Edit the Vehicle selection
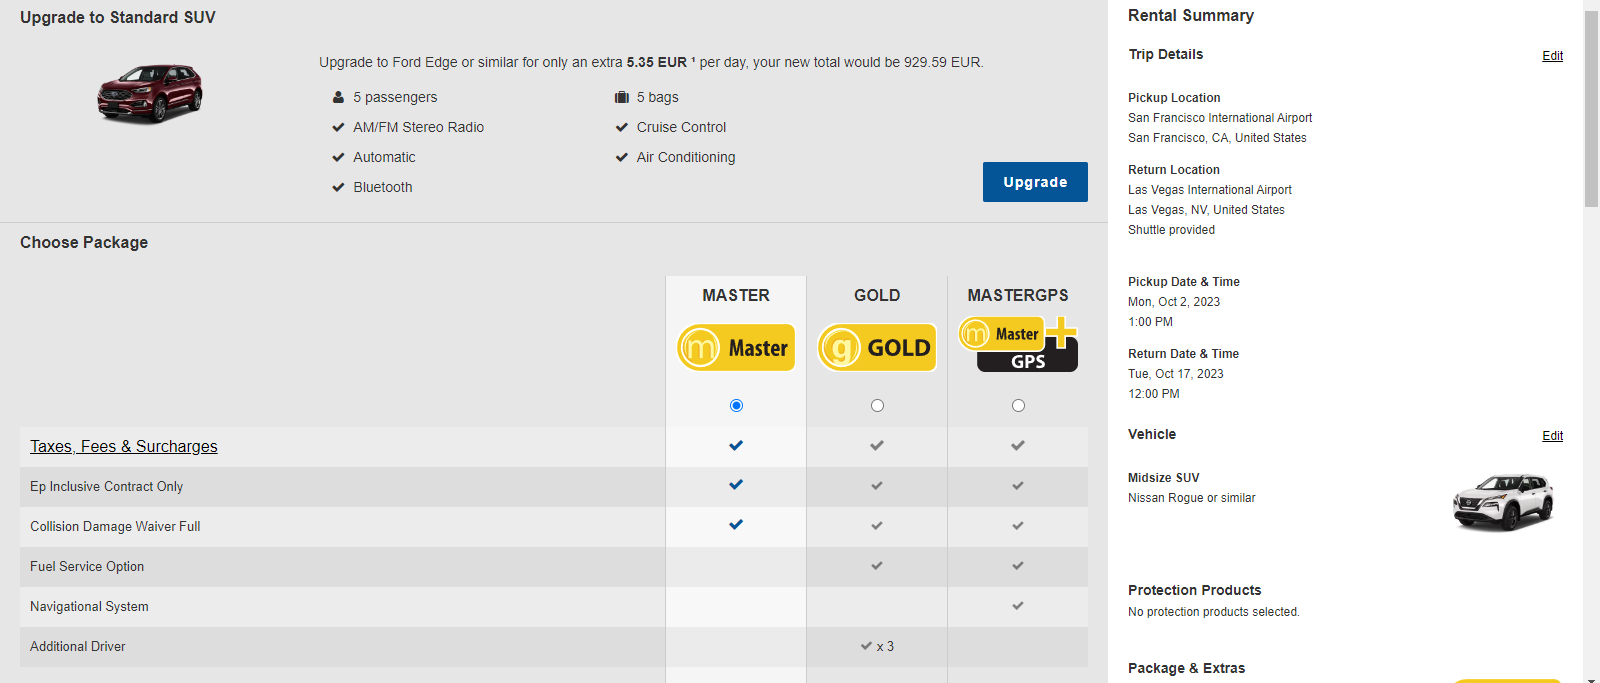This screenshot has width=1600, height=683. point(1552,436)
